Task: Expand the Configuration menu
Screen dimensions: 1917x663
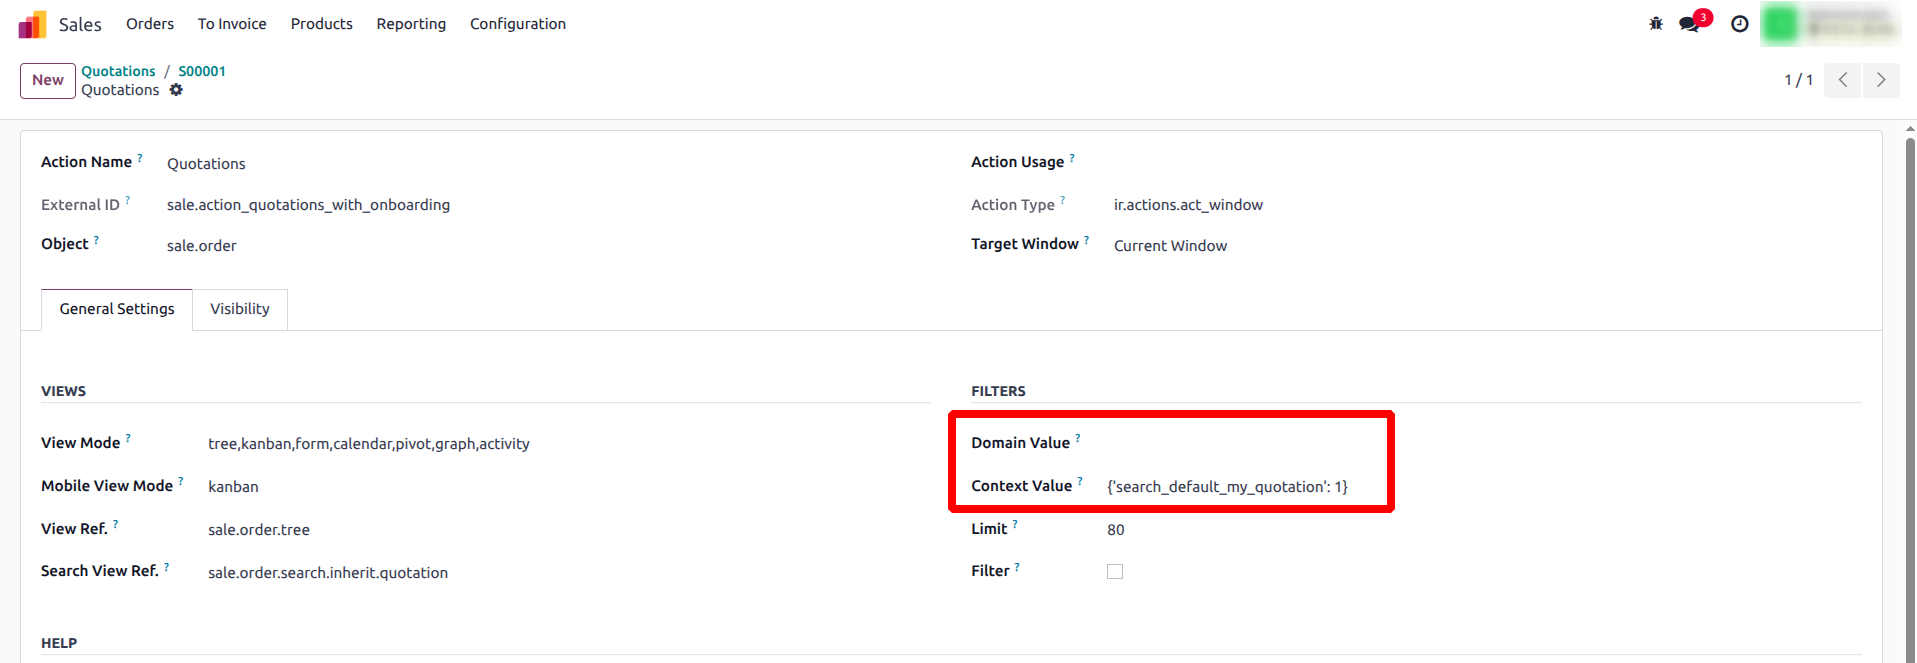Action: 517,24
